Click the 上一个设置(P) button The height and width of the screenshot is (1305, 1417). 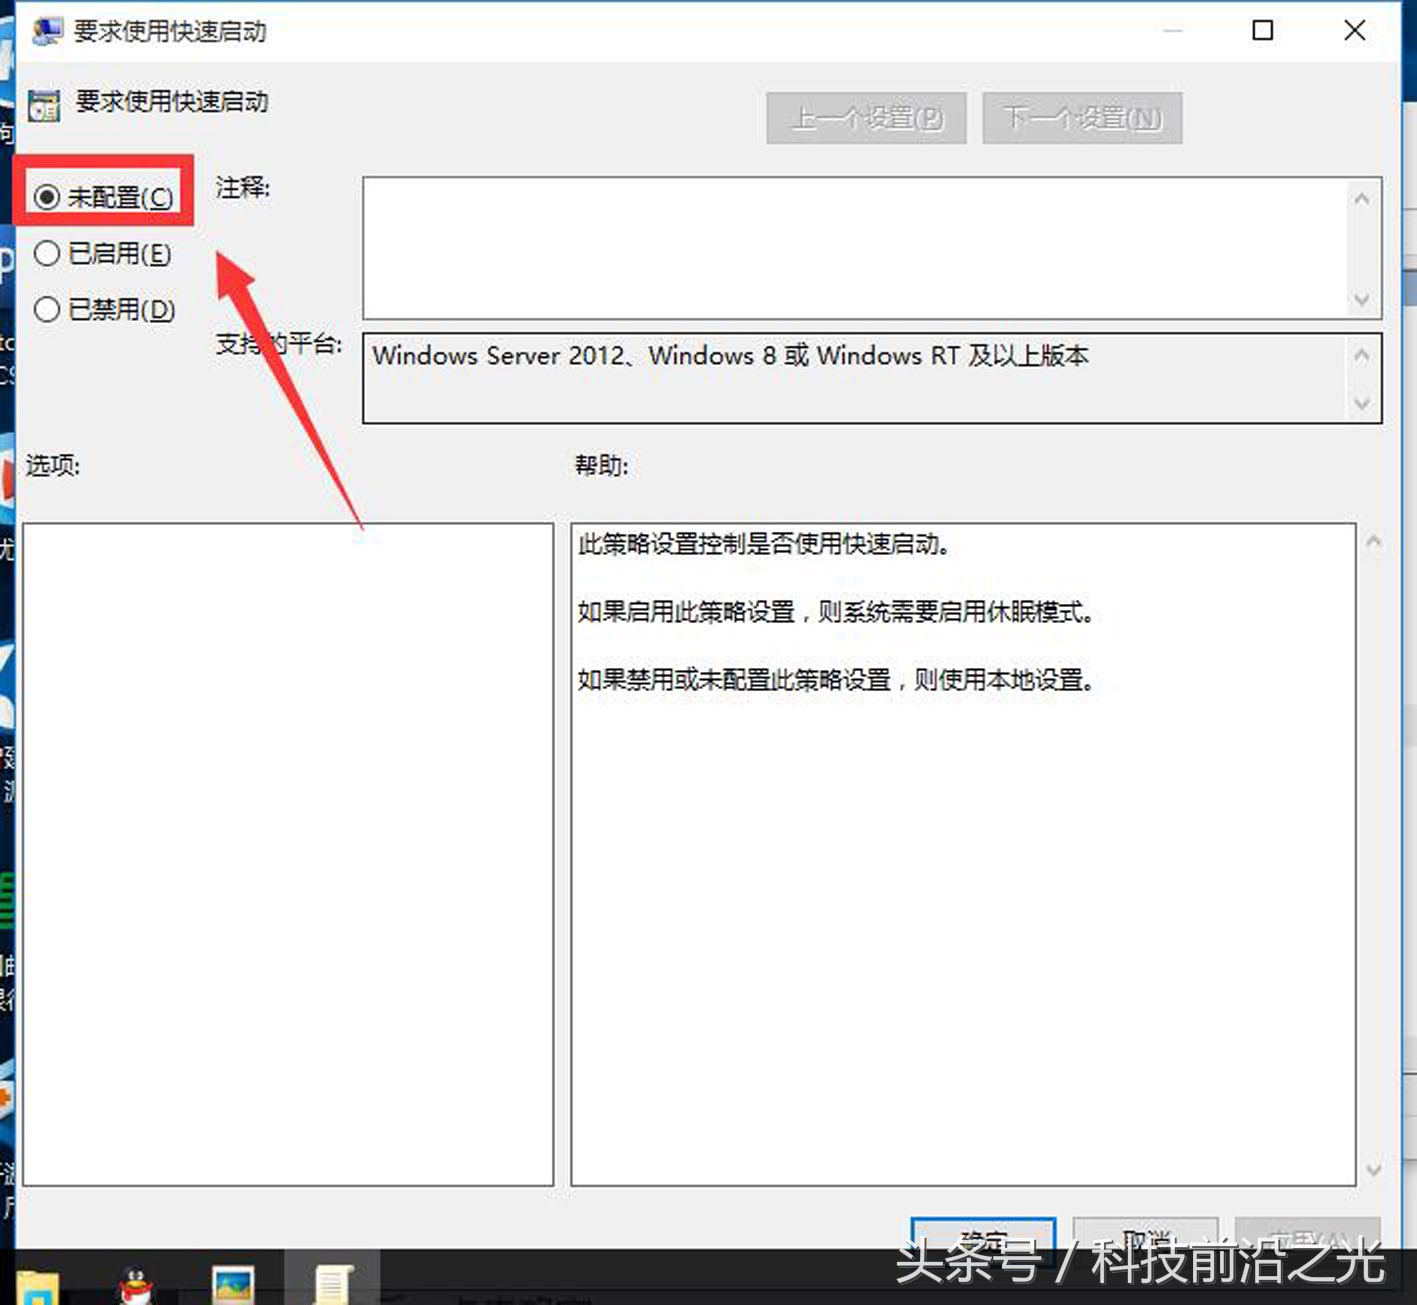tap(865, 117)
